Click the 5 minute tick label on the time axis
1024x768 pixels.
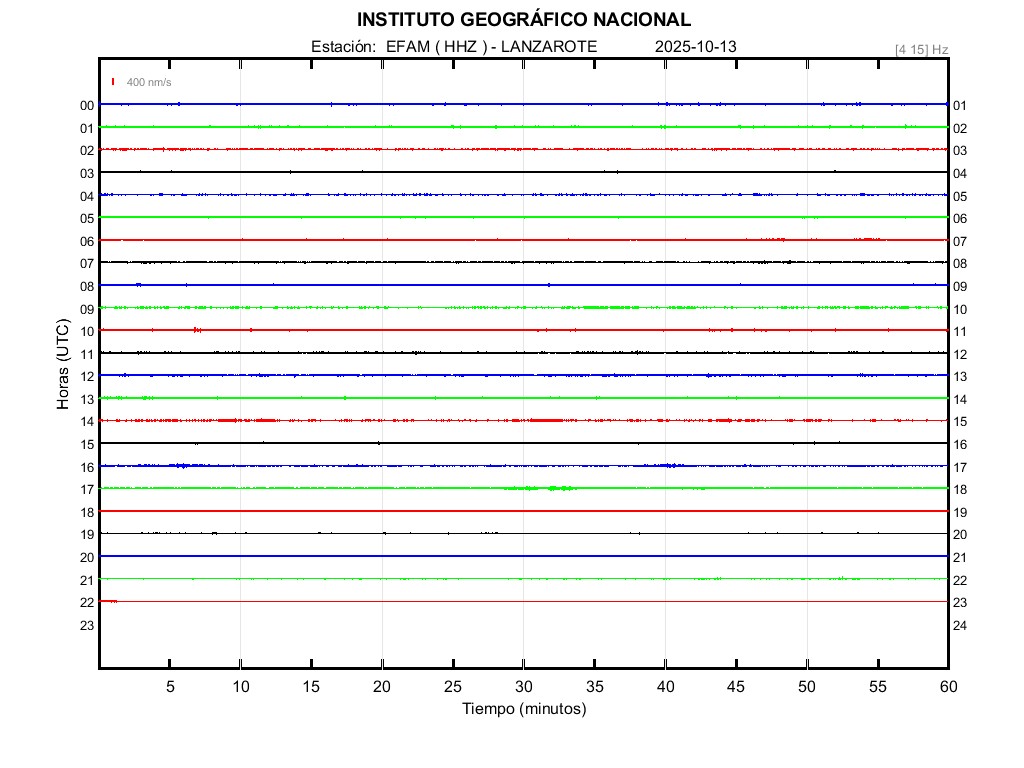[170, 686]
